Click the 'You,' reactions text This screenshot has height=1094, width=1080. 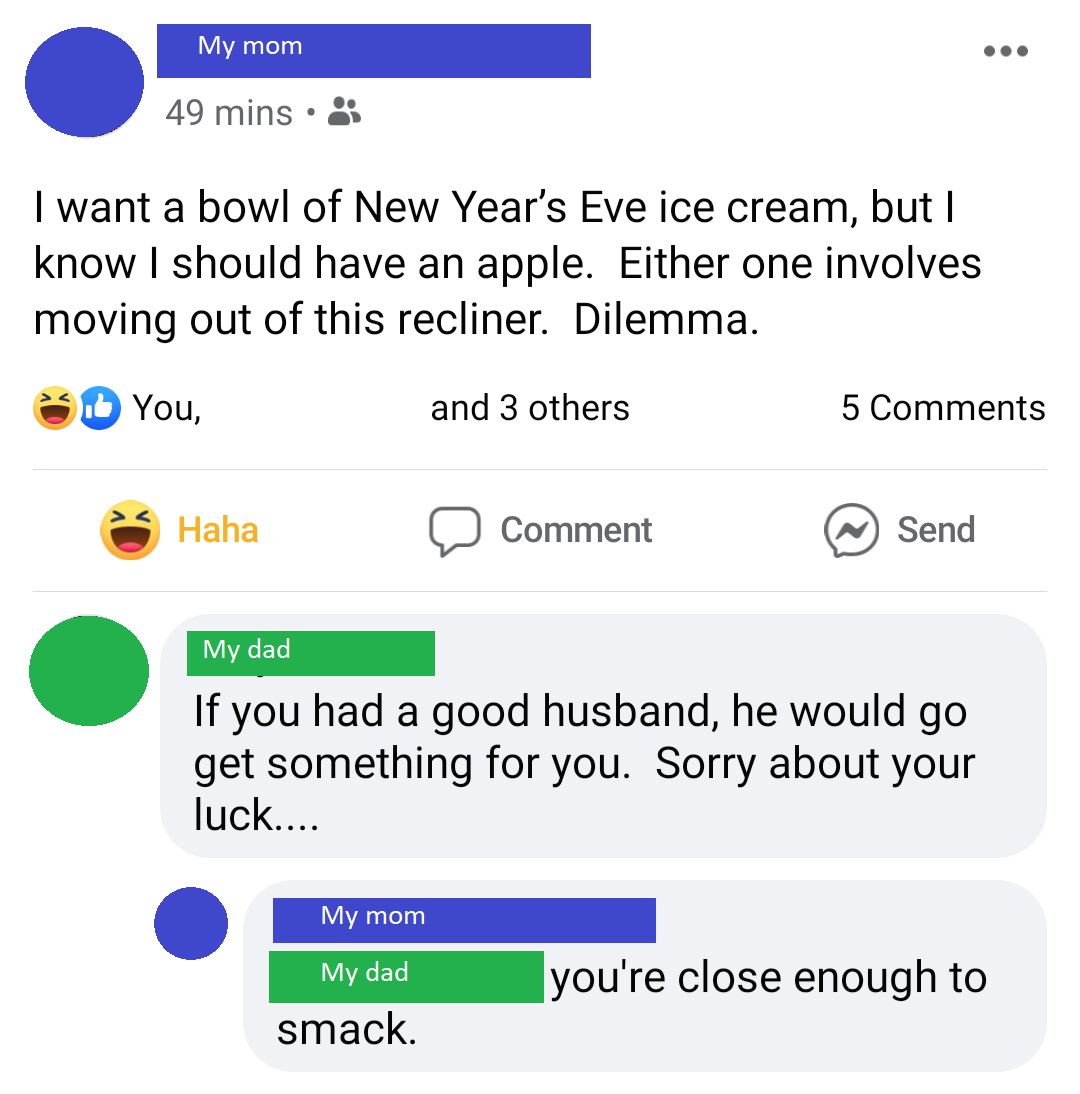coord(167,408)
